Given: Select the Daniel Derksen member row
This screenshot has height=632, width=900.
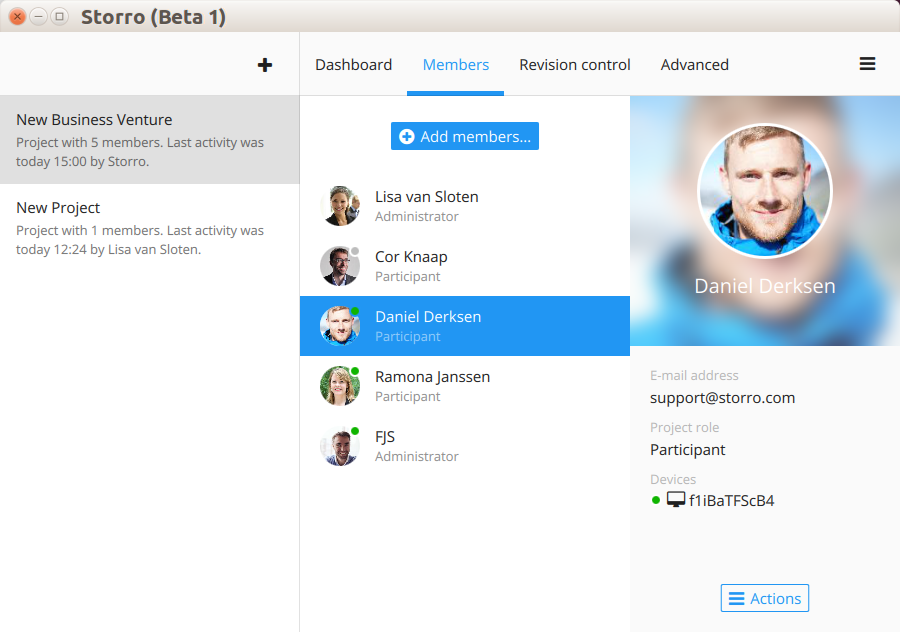Looking at the screenshot, I should click(x=465, y=325).
